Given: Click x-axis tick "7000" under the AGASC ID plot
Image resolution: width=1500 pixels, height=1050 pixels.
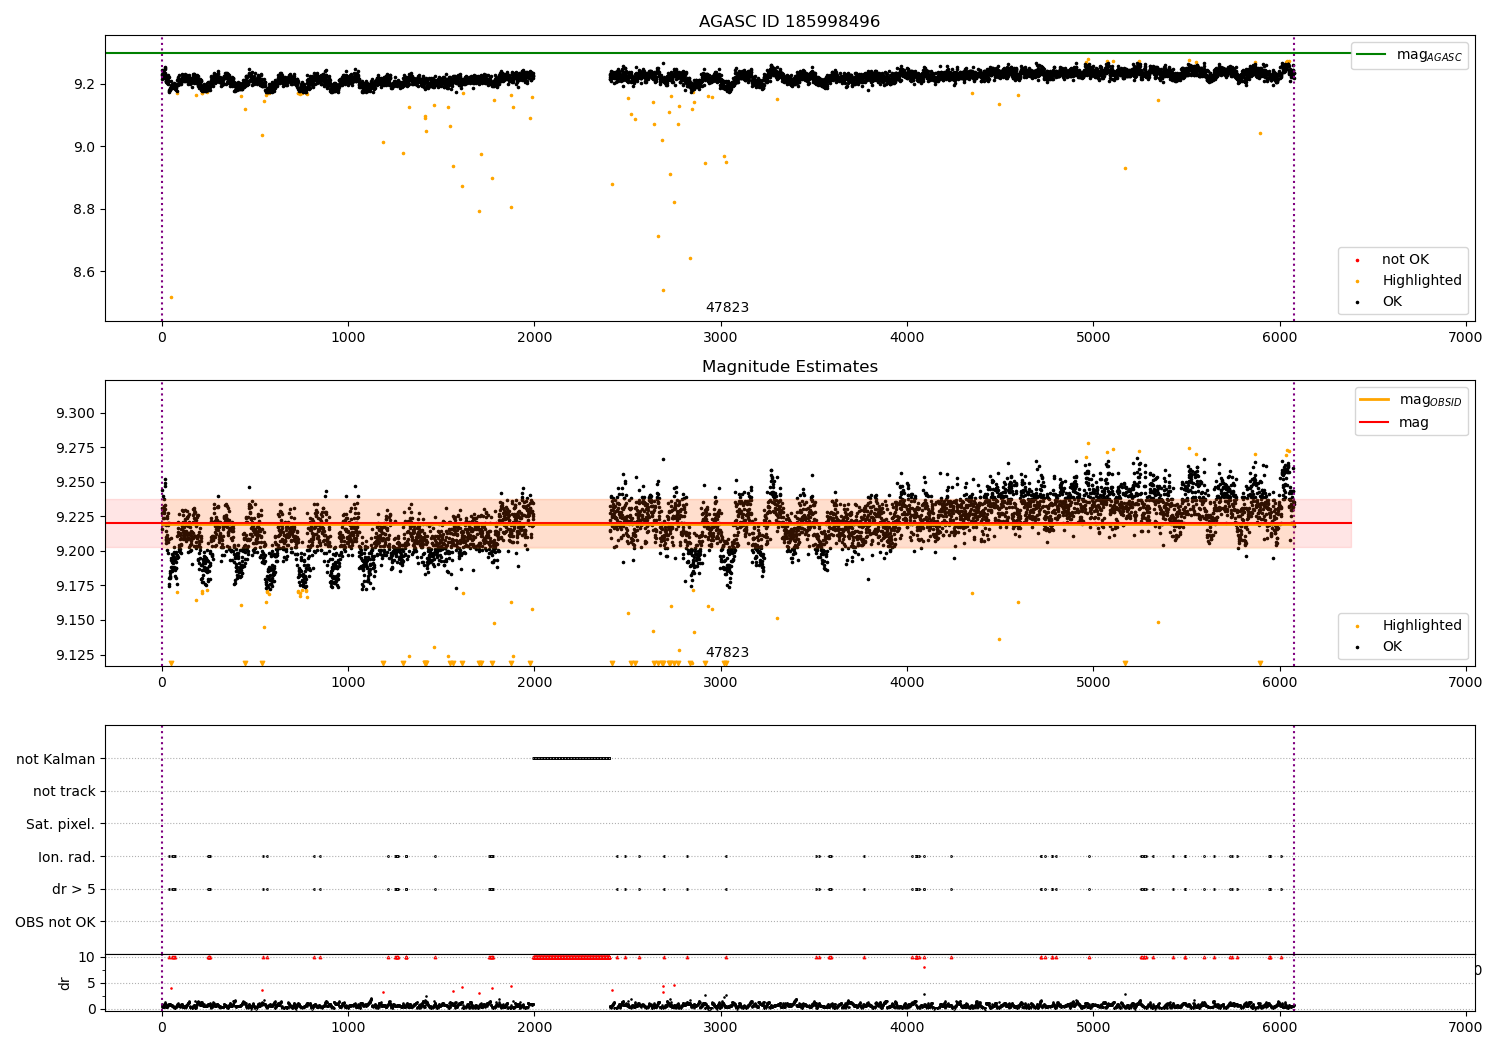Looking at the screenshot, I should point(1465,338).
